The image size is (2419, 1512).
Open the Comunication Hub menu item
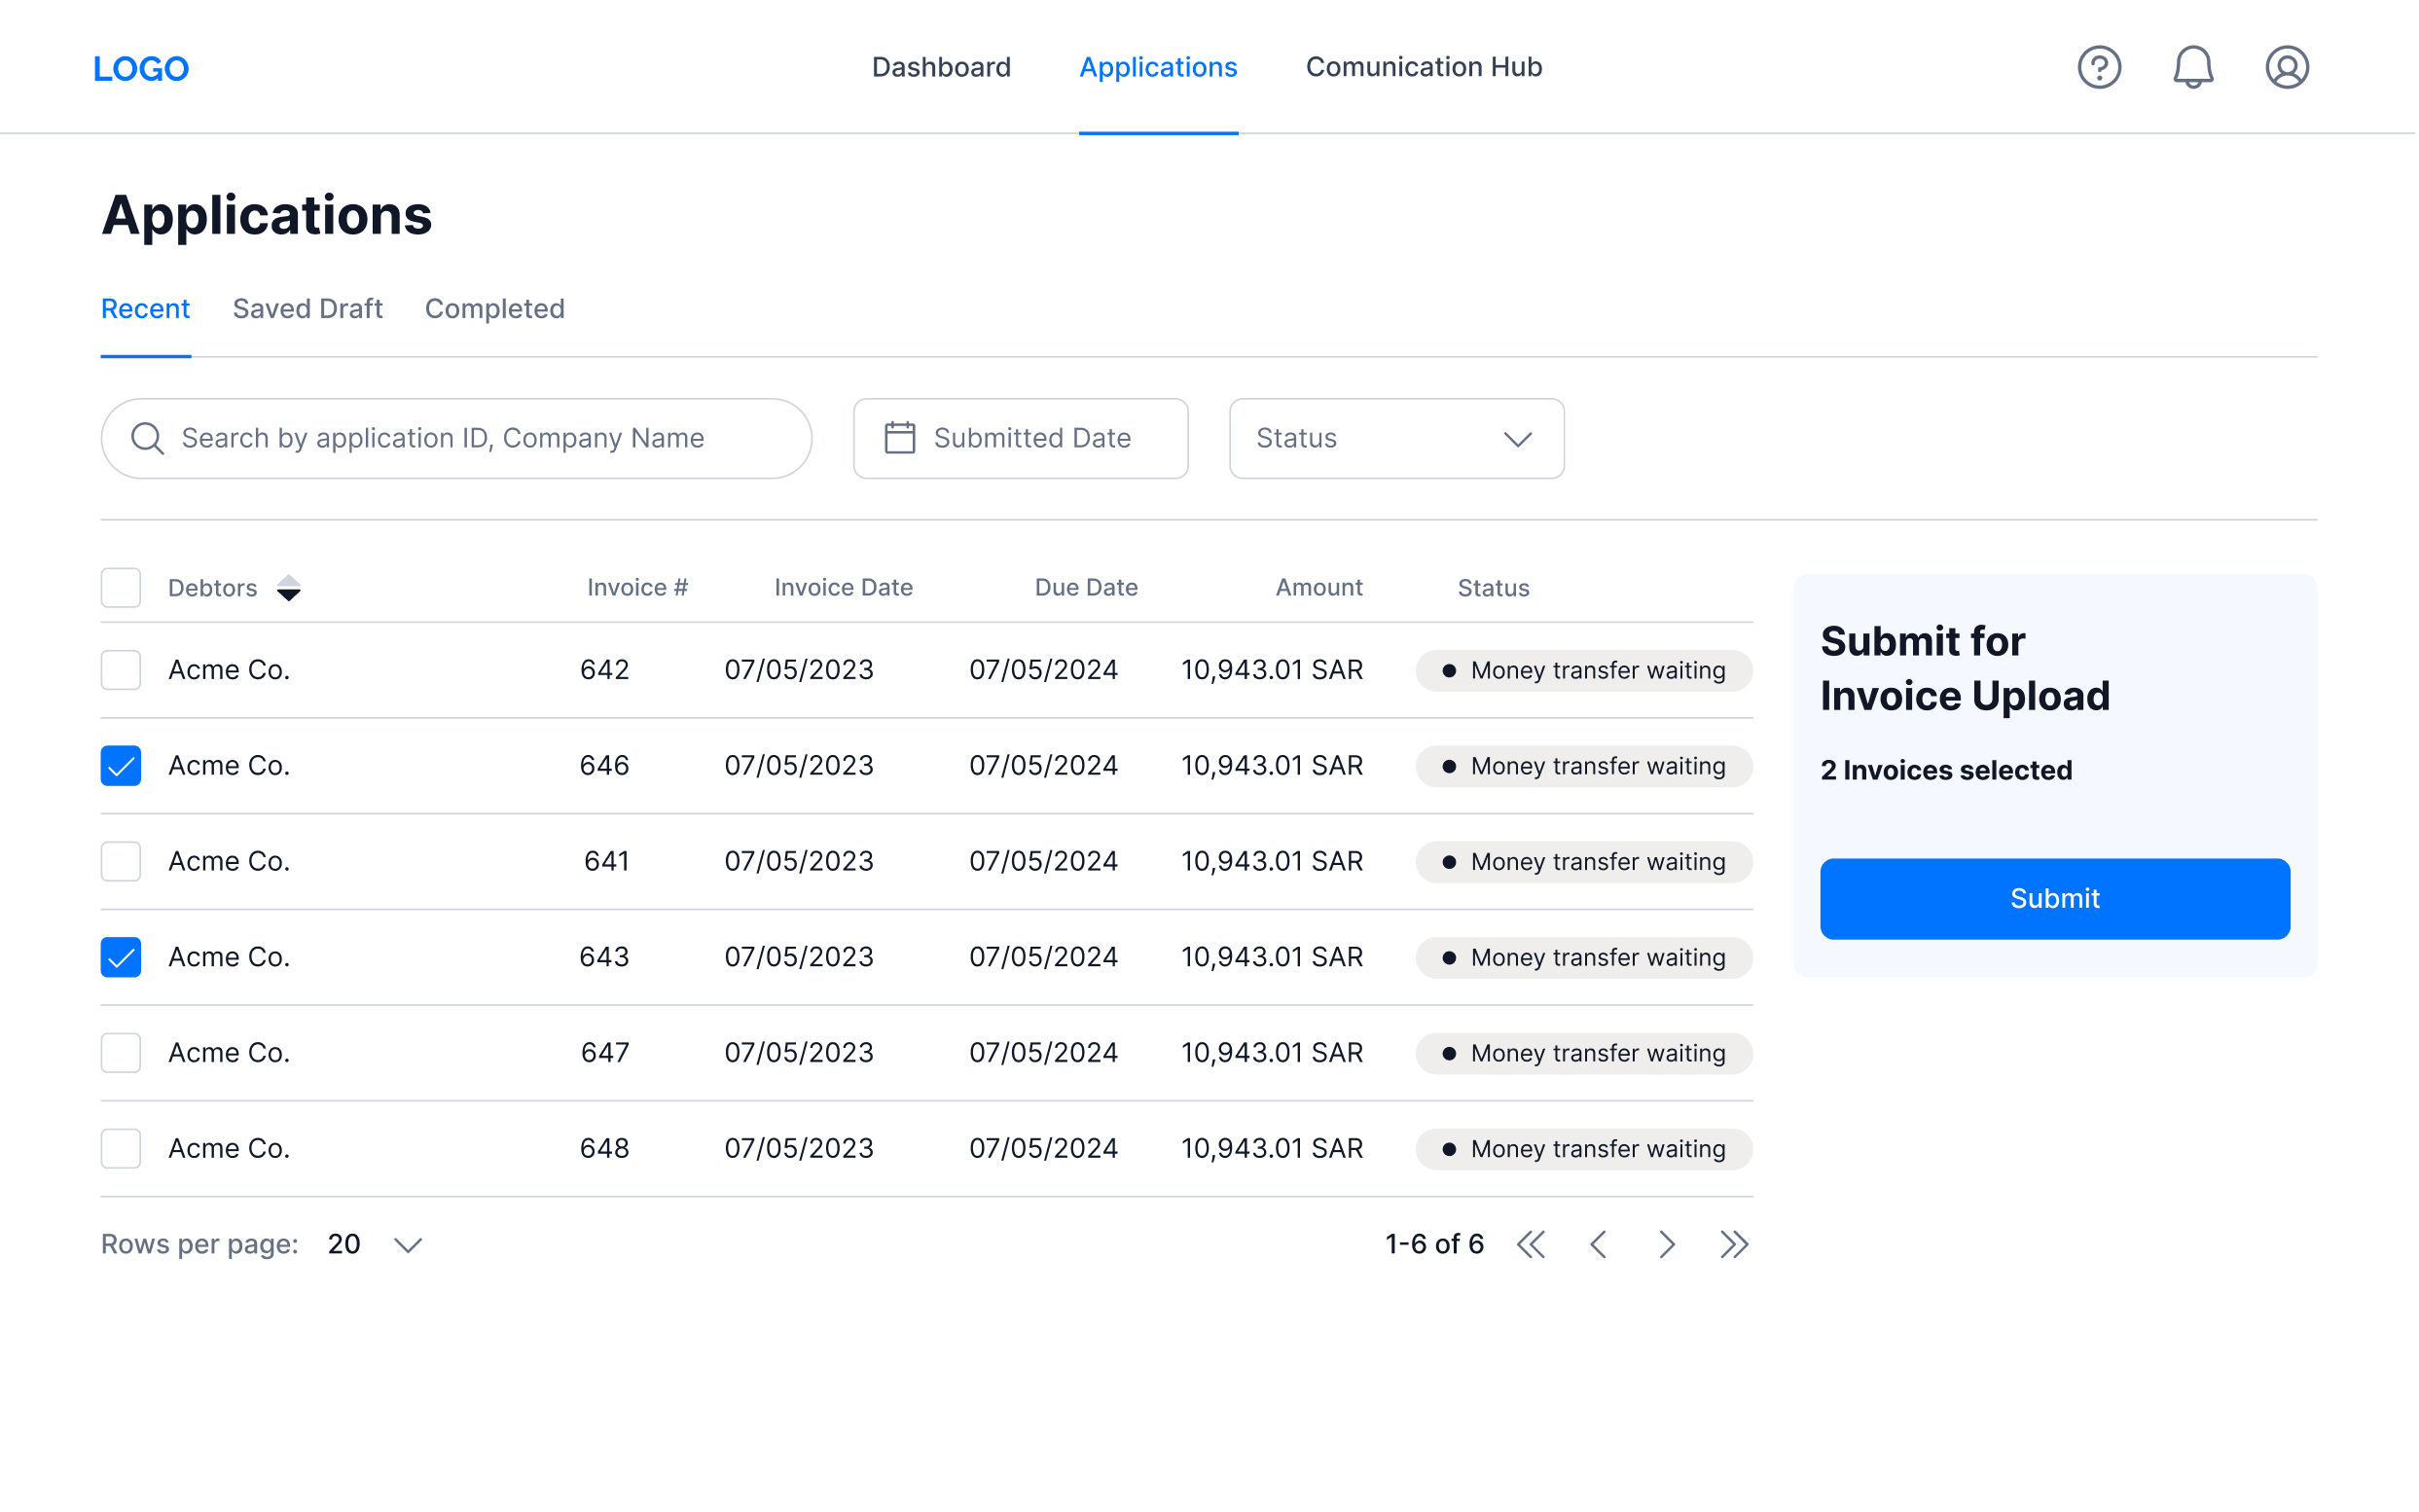coord(1423,67)
